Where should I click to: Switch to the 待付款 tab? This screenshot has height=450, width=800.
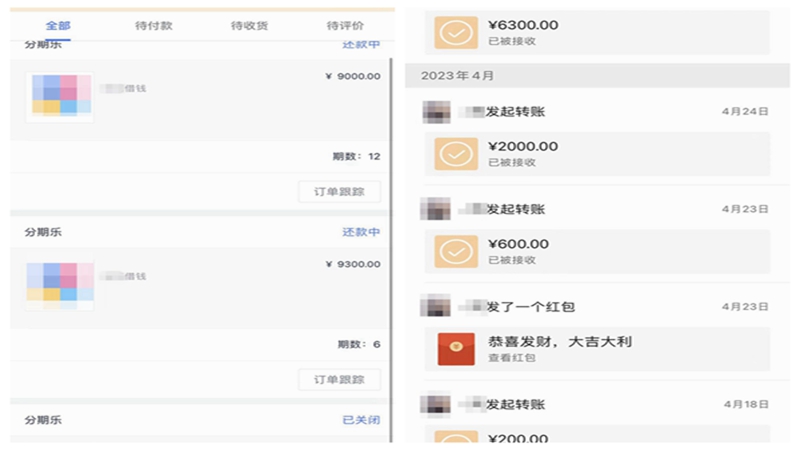tap(153, 25)
